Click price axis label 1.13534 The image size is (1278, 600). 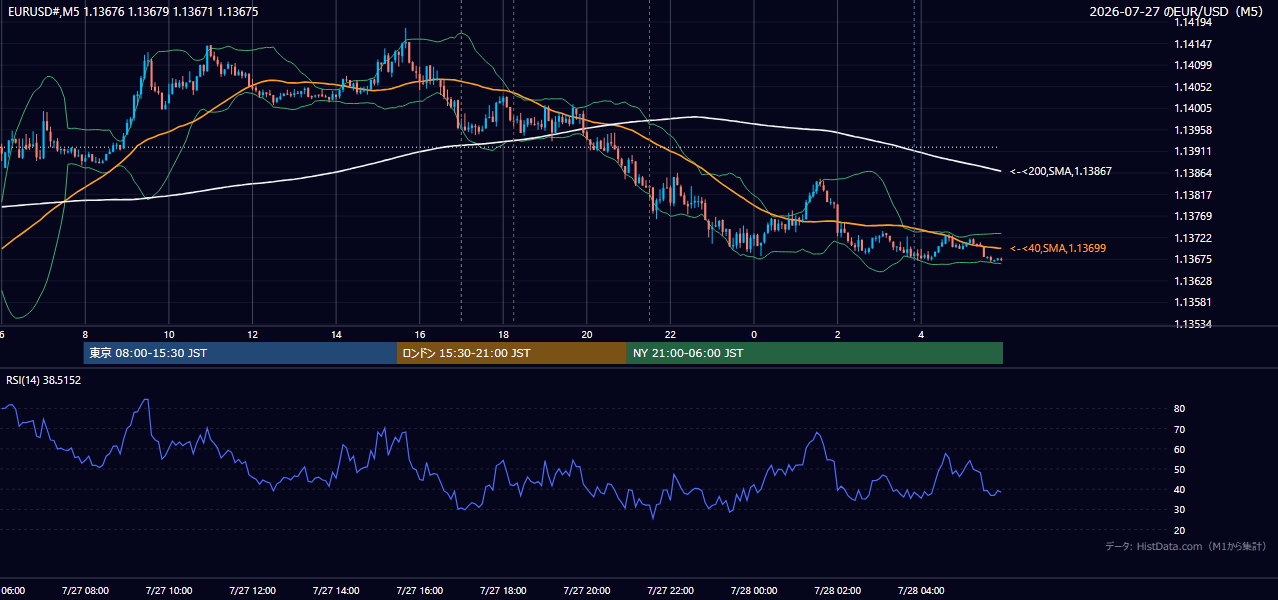[1192, 324]
